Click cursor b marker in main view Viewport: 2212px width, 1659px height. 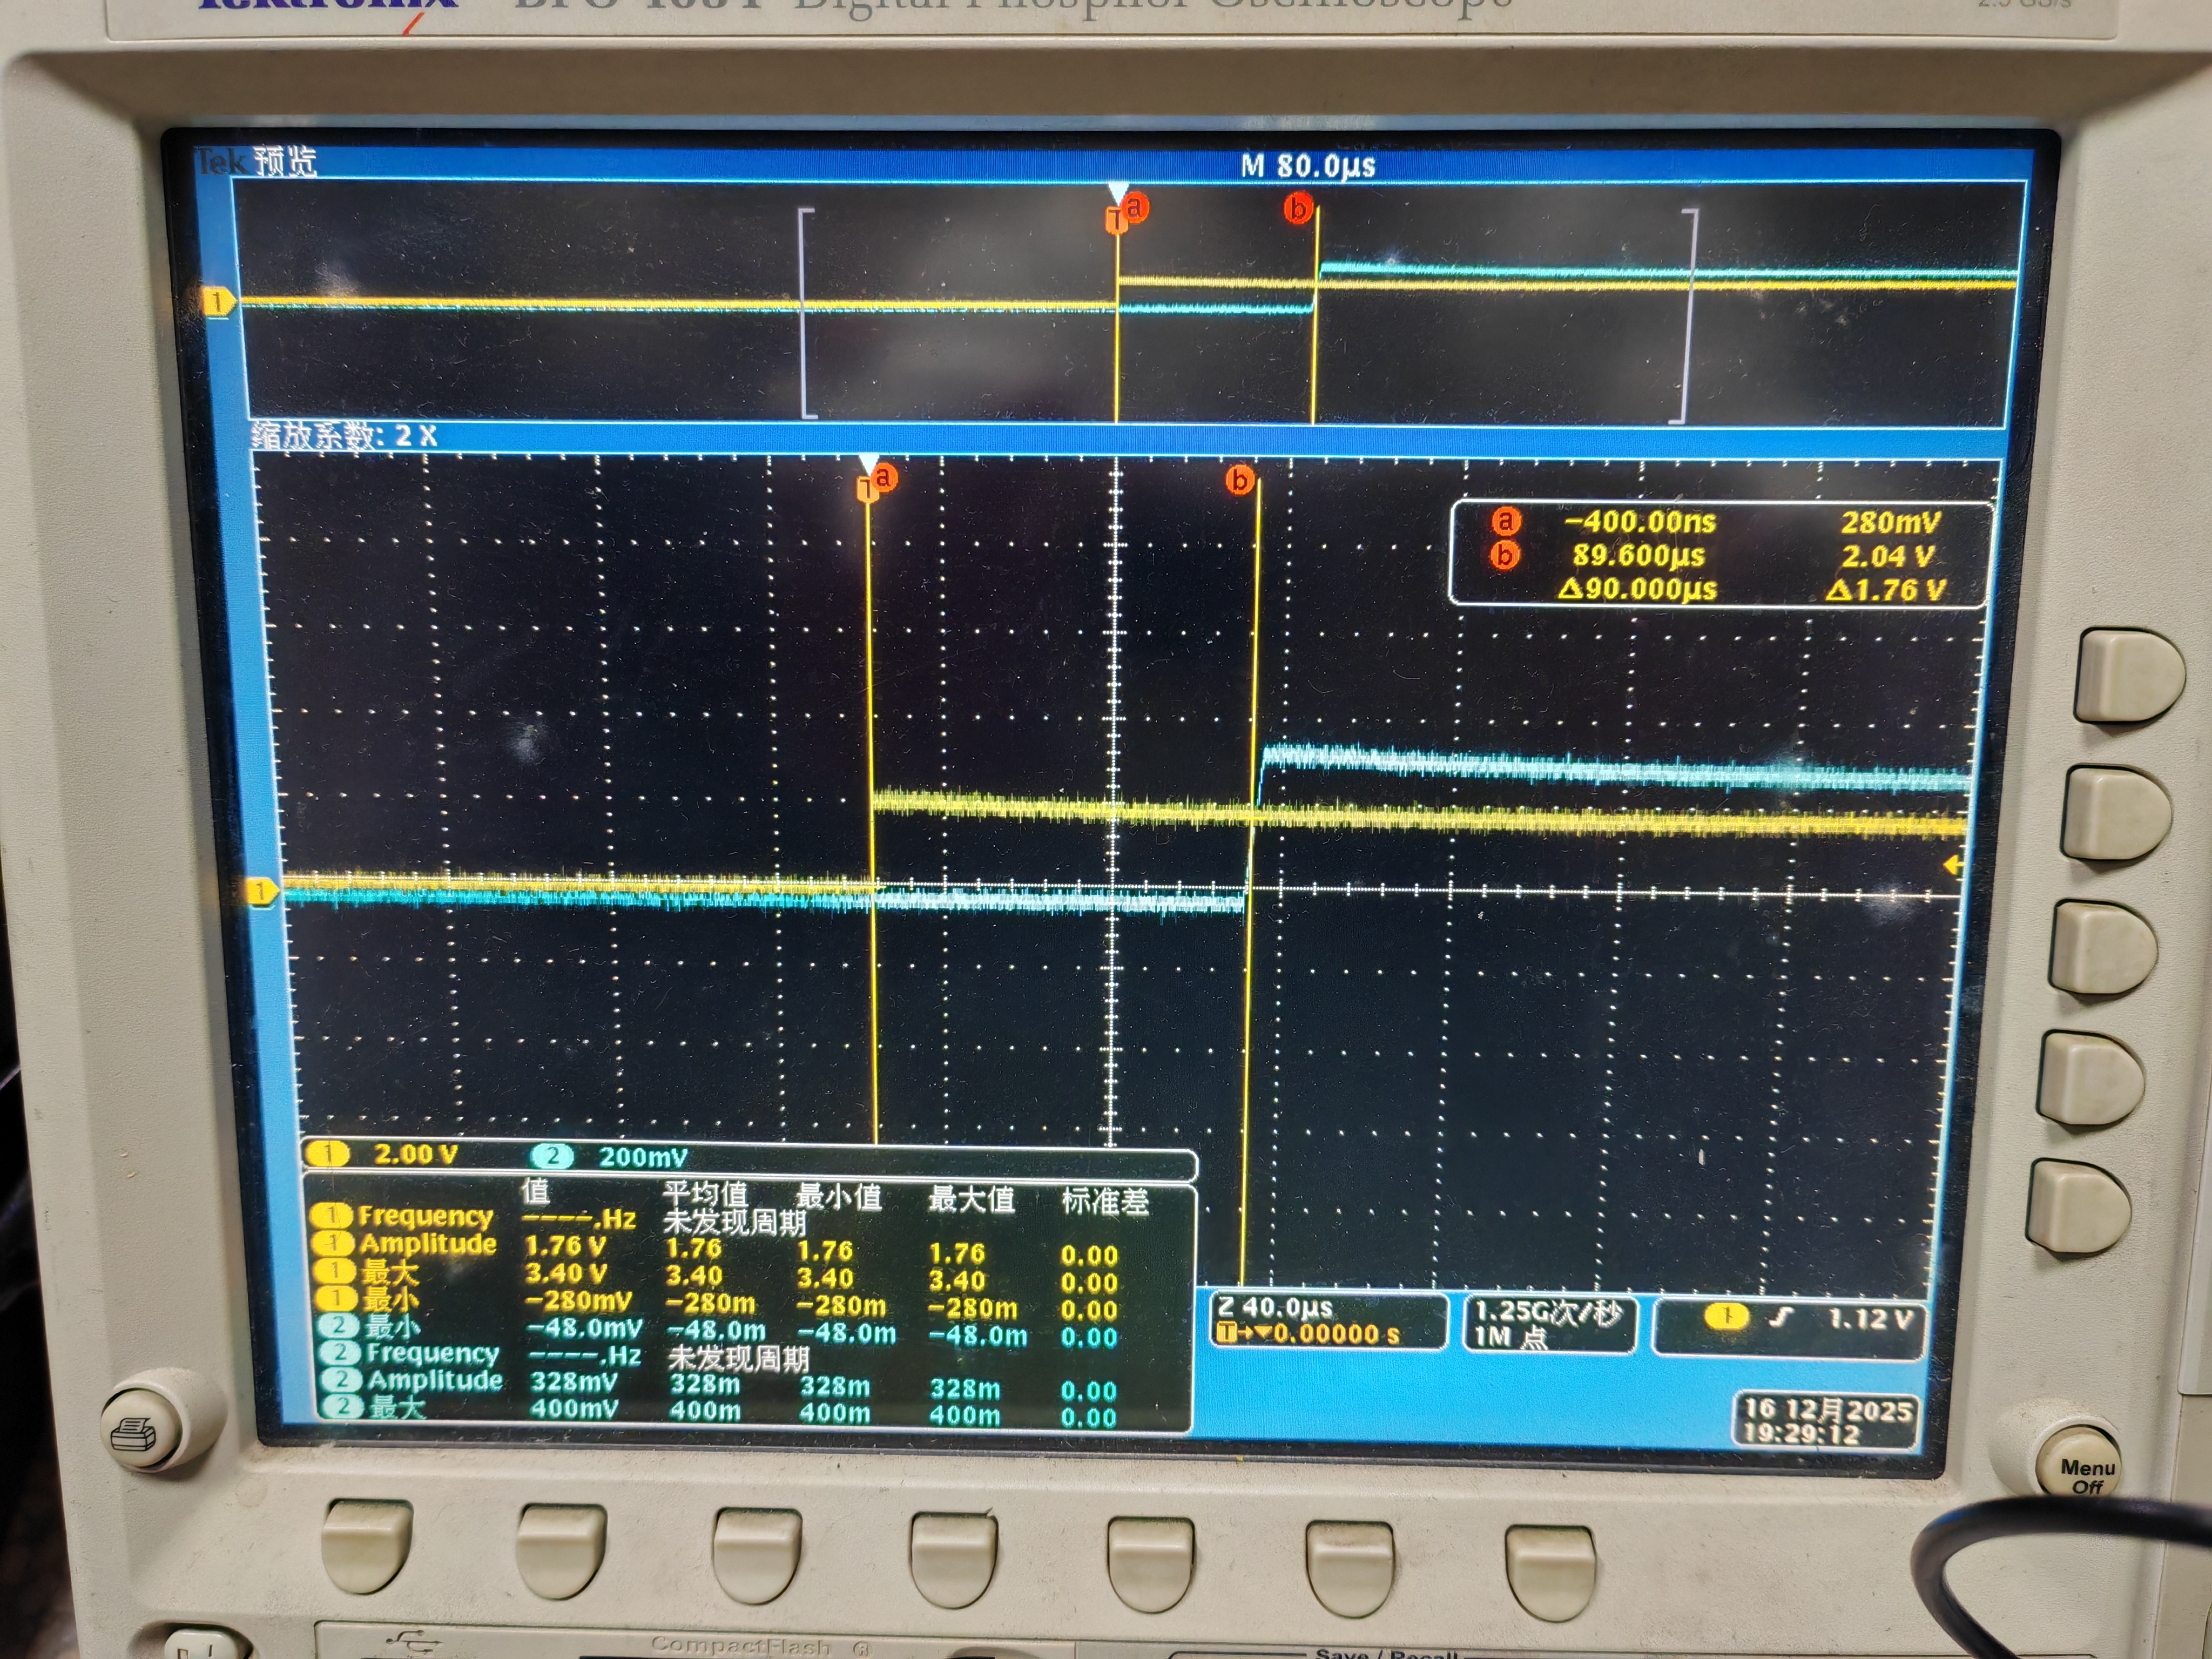[x=1240, y=480]
